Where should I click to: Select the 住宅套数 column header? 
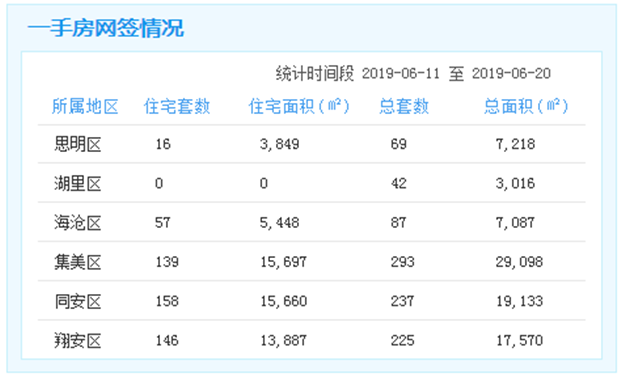177,107
